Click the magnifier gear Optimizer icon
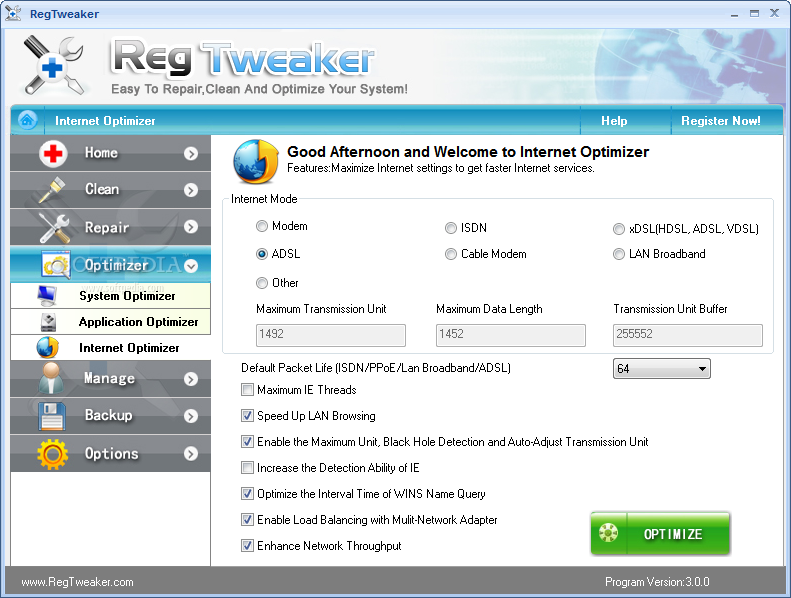 click(56, 264)
